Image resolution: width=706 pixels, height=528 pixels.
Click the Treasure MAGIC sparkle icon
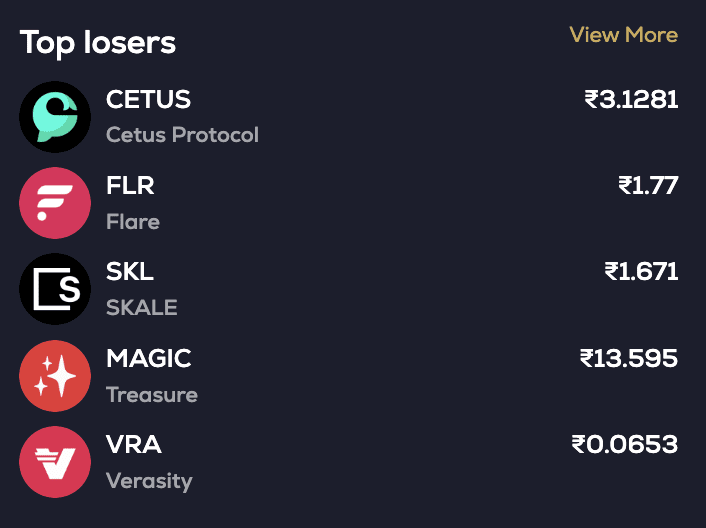point(55,376)
